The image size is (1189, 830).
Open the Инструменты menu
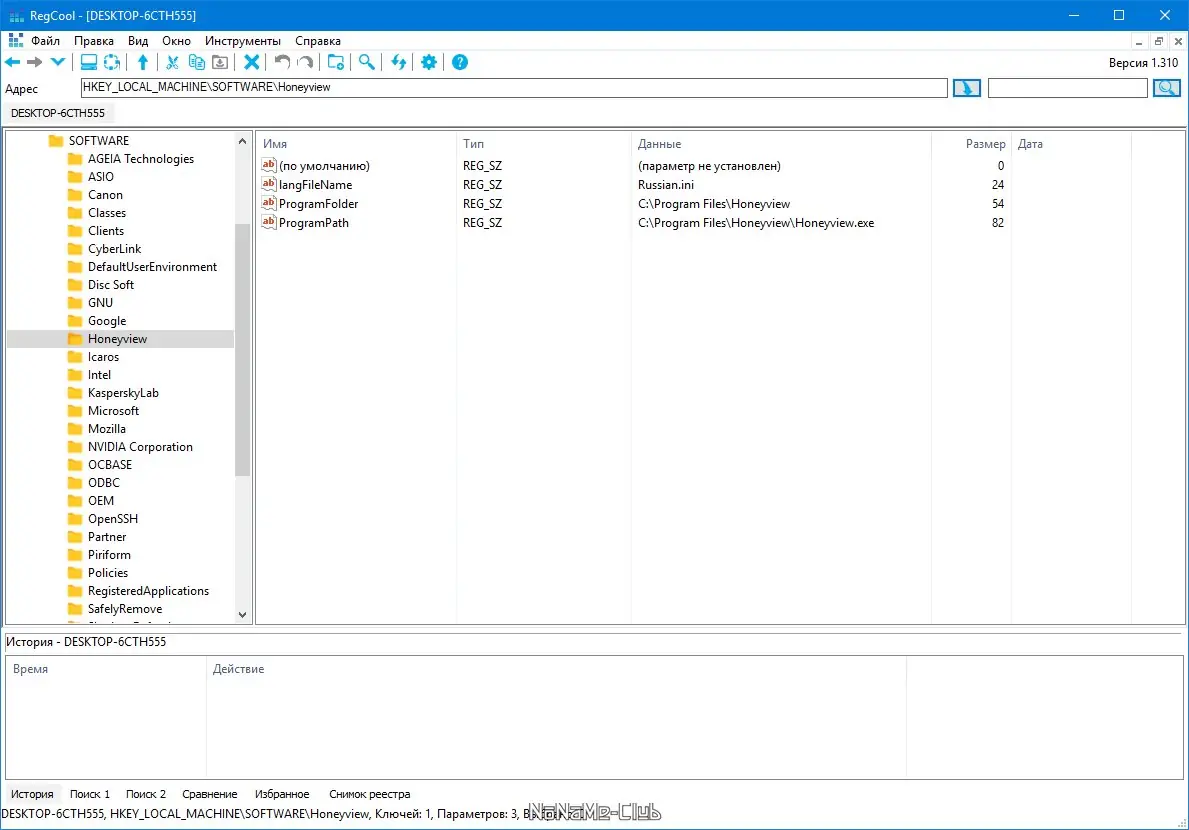pyautogui.click(x=243, y=41)
